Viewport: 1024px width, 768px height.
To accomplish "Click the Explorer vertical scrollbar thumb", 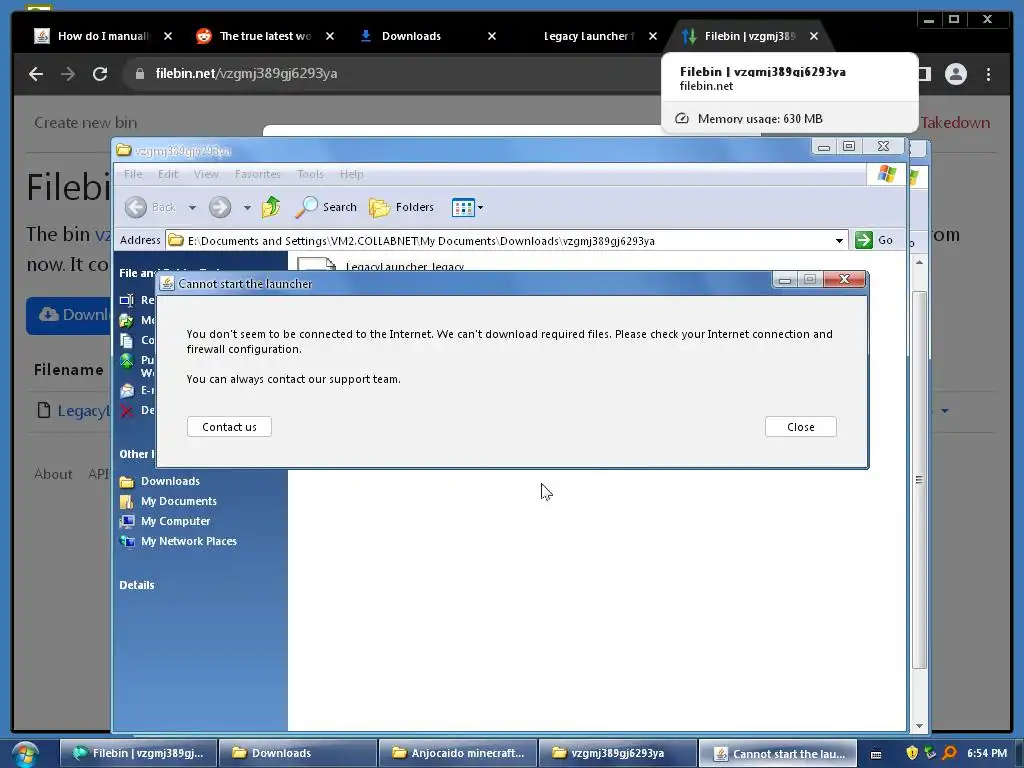I will point(919,480).
